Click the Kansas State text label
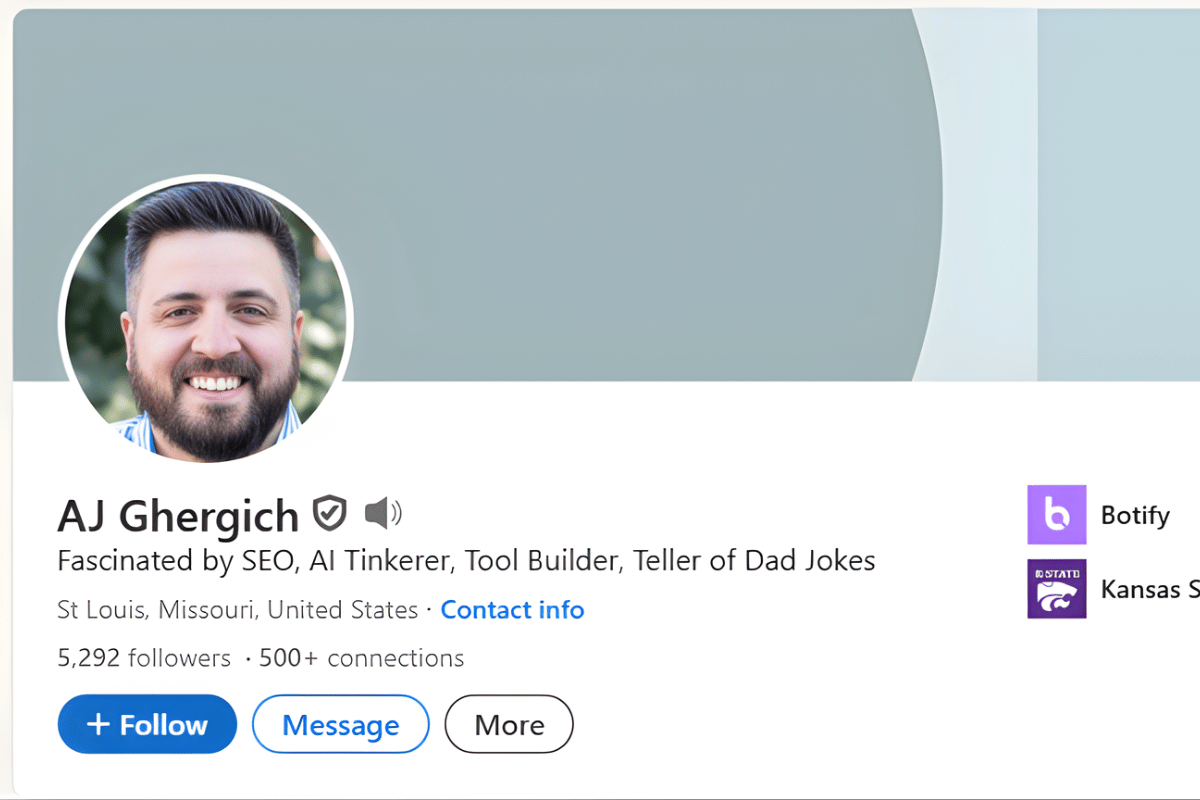The width and height of the screenshot is (1200, 800). [x=1148, y=589]
